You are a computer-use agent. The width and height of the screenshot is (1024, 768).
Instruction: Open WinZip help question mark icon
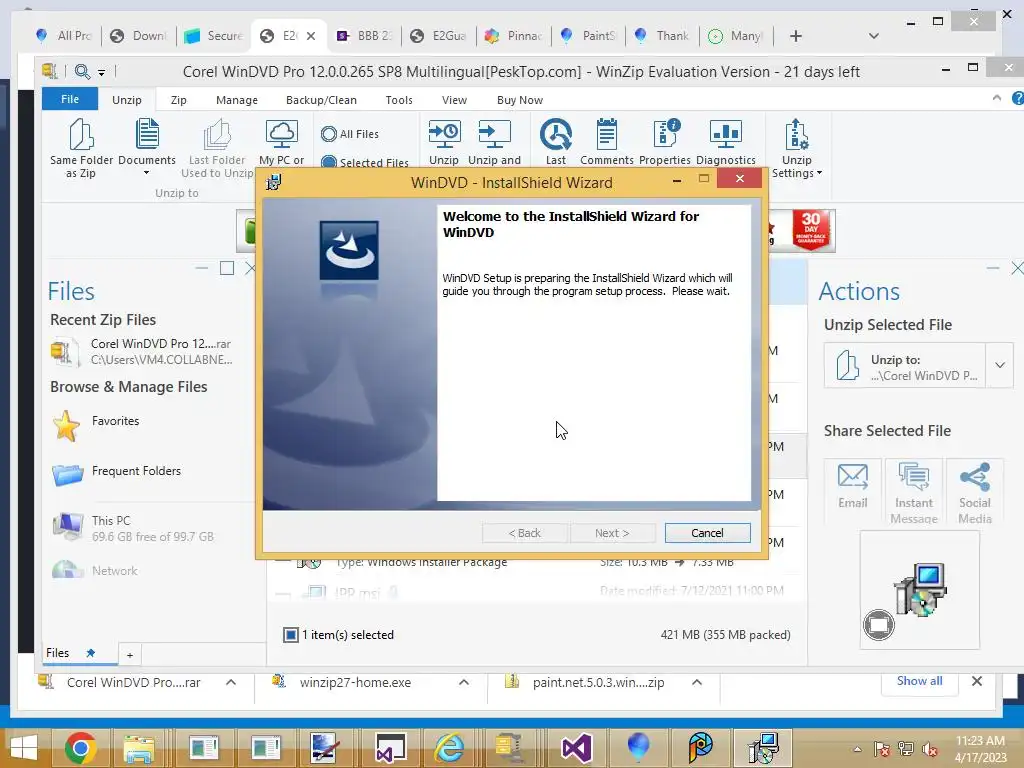click(1017, 99)
